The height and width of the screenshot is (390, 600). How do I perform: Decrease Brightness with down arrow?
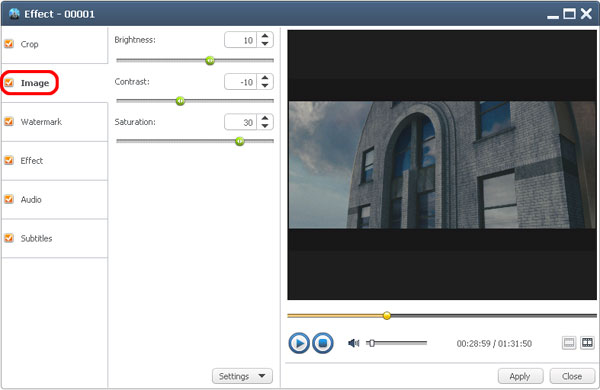click(x=265, y=44)
